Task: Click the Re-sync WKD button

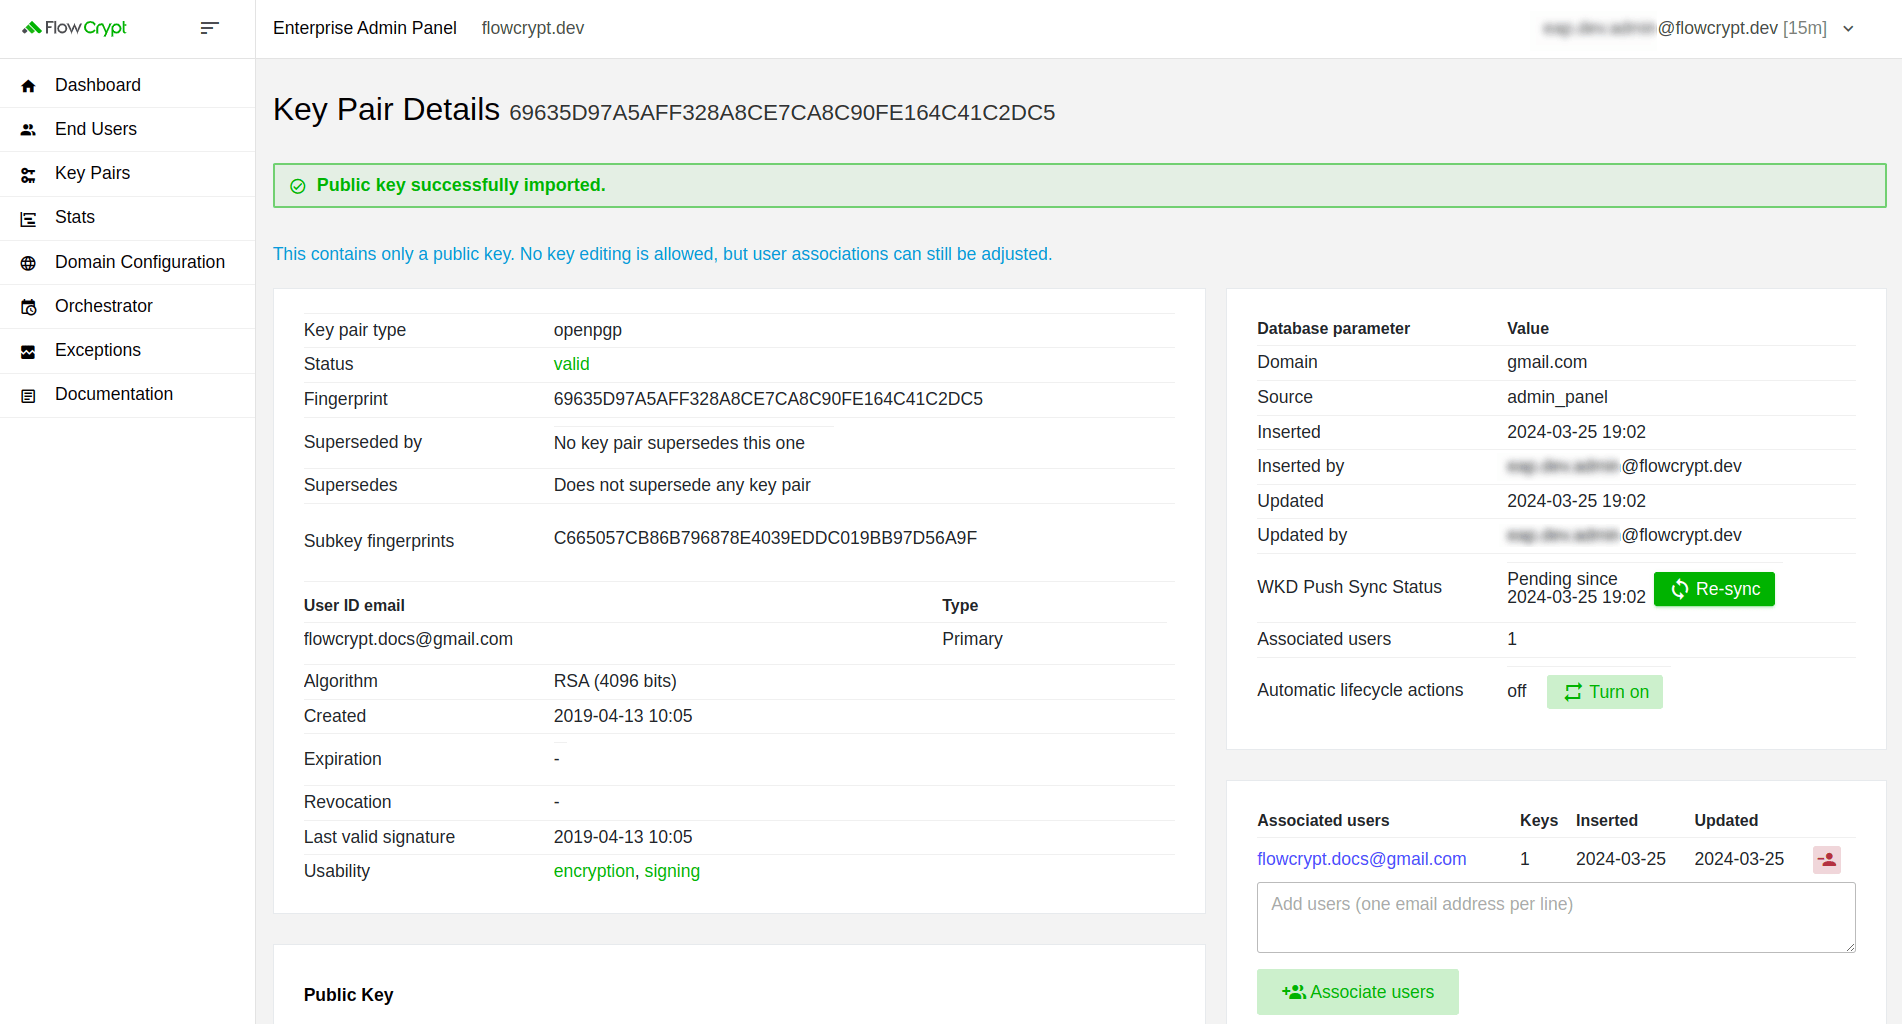Action: point(1714,589)
